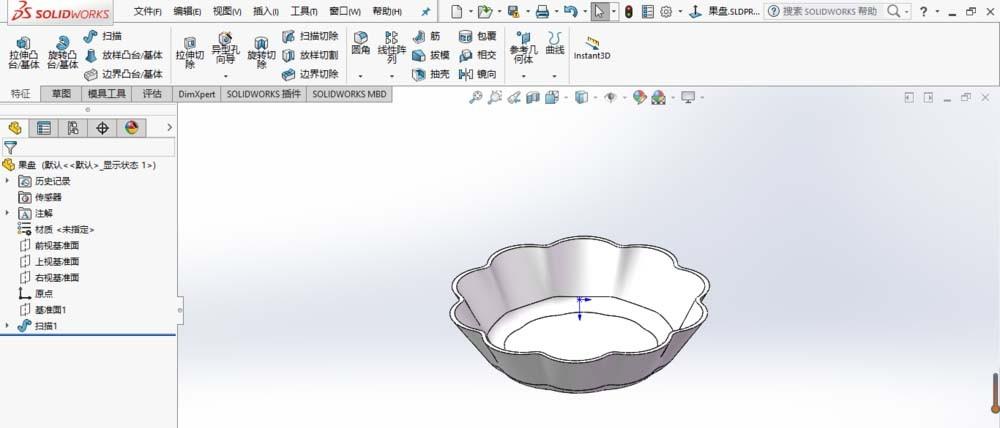Open the options gear icon
Image resolution: width=1000 pixels, height=428 pixels.
click(666, 11)
